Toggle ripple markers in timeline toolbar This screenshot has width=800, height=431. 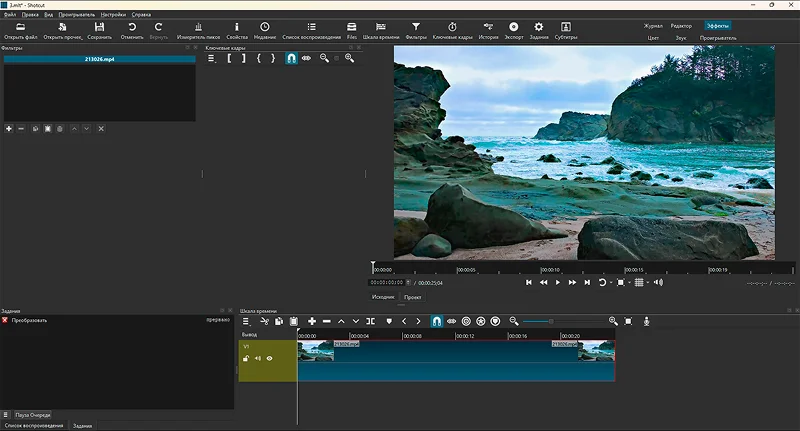(495, 321)
